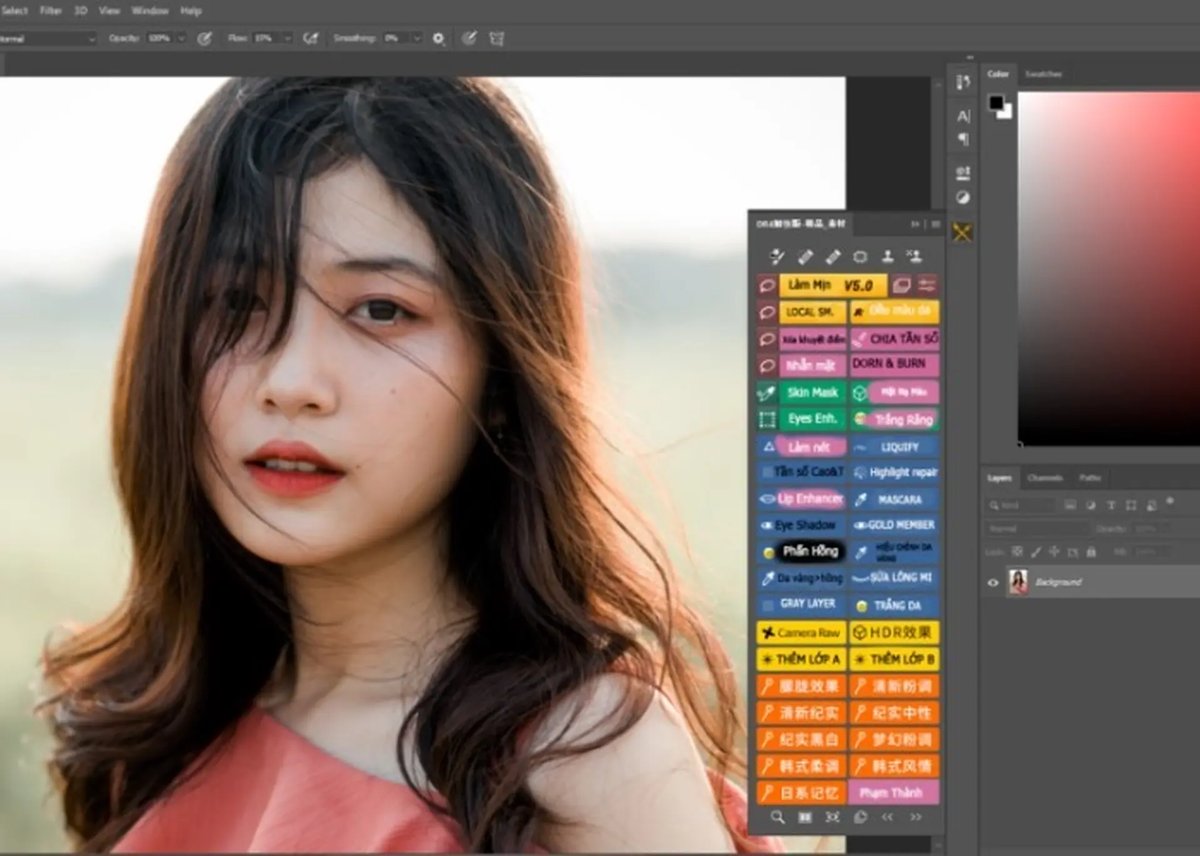The image size is (1200, 856).
Task: Switch to the Swatches tab
Action: pos(1043,74)
